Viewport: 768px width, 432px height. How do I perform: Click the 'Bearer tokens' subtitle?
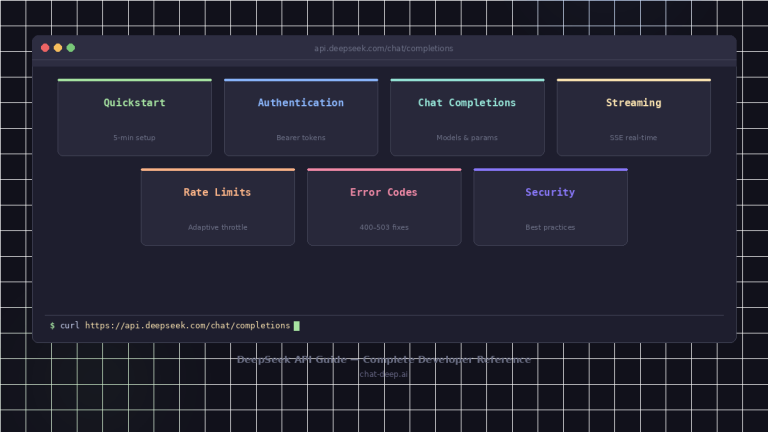[x=301, y=138]
